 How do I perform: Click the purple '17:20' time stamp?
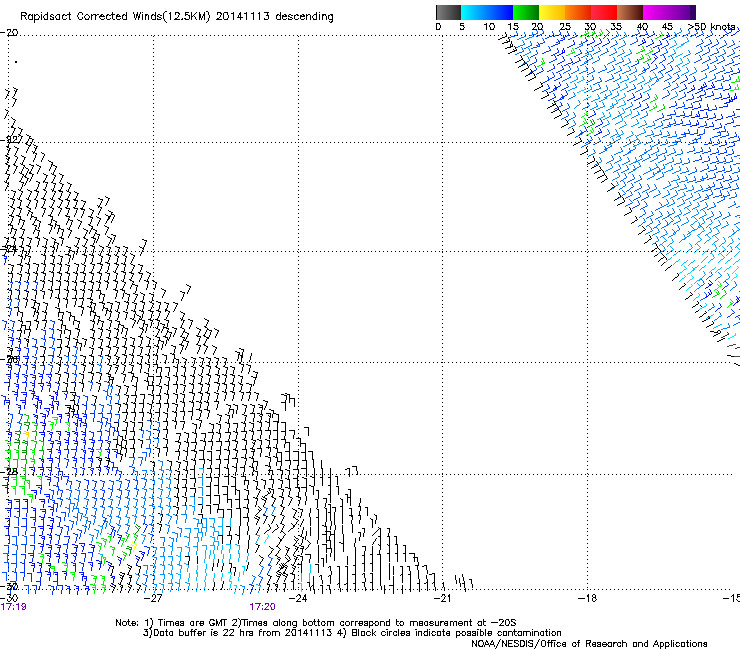(262, 607)
